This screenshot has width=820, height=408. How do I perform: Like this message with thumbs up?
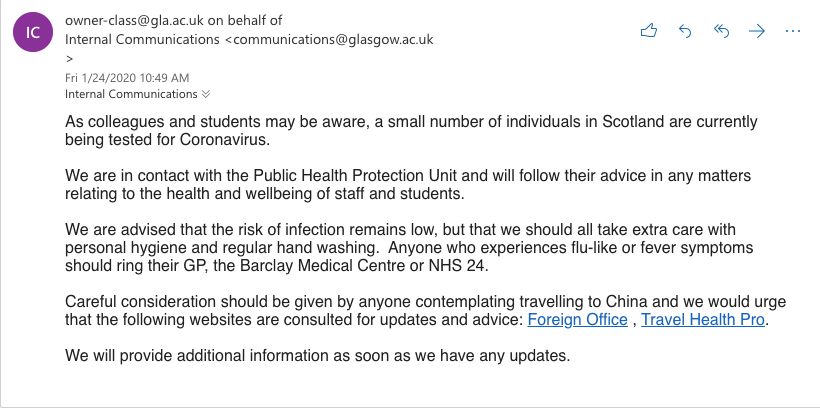(648, 31)
